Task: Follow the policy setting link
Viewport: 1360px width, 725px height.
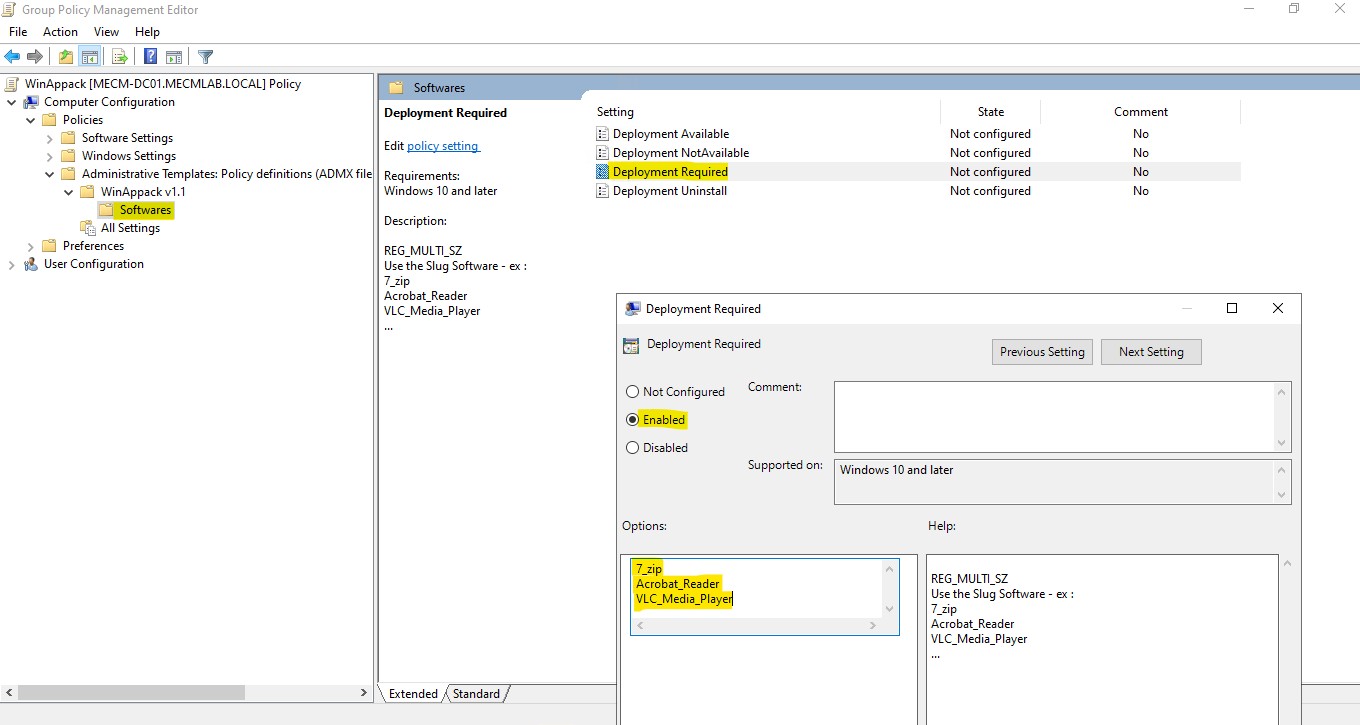Action: [442, 145]
